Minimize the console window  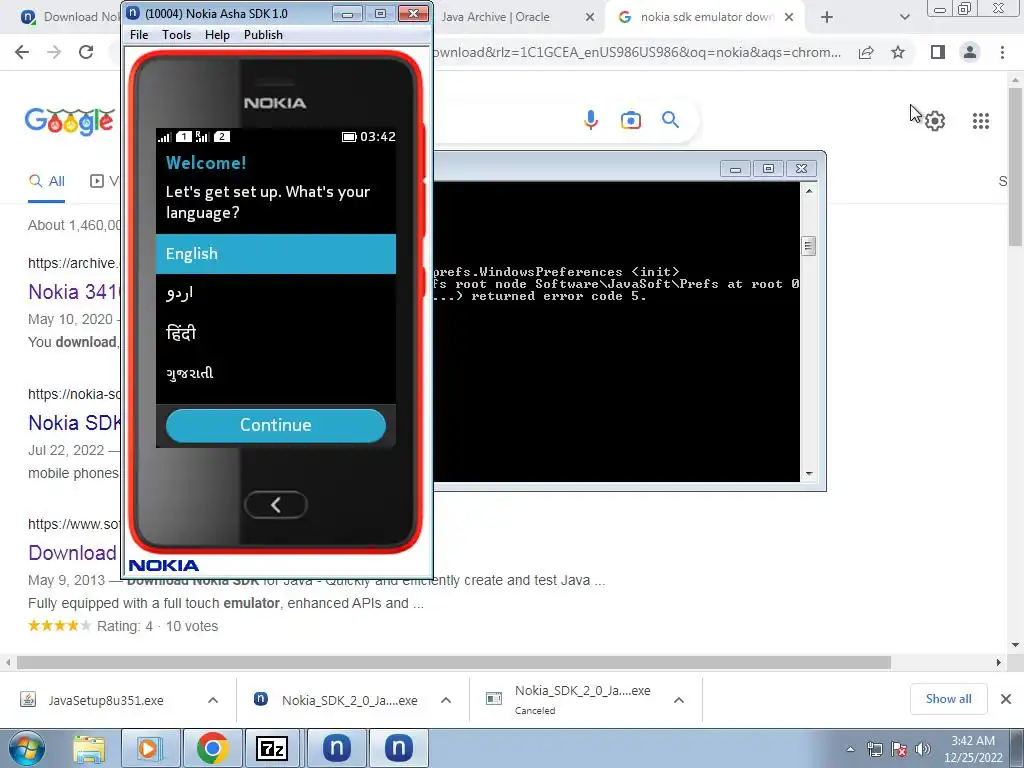[x=735, y=169]
